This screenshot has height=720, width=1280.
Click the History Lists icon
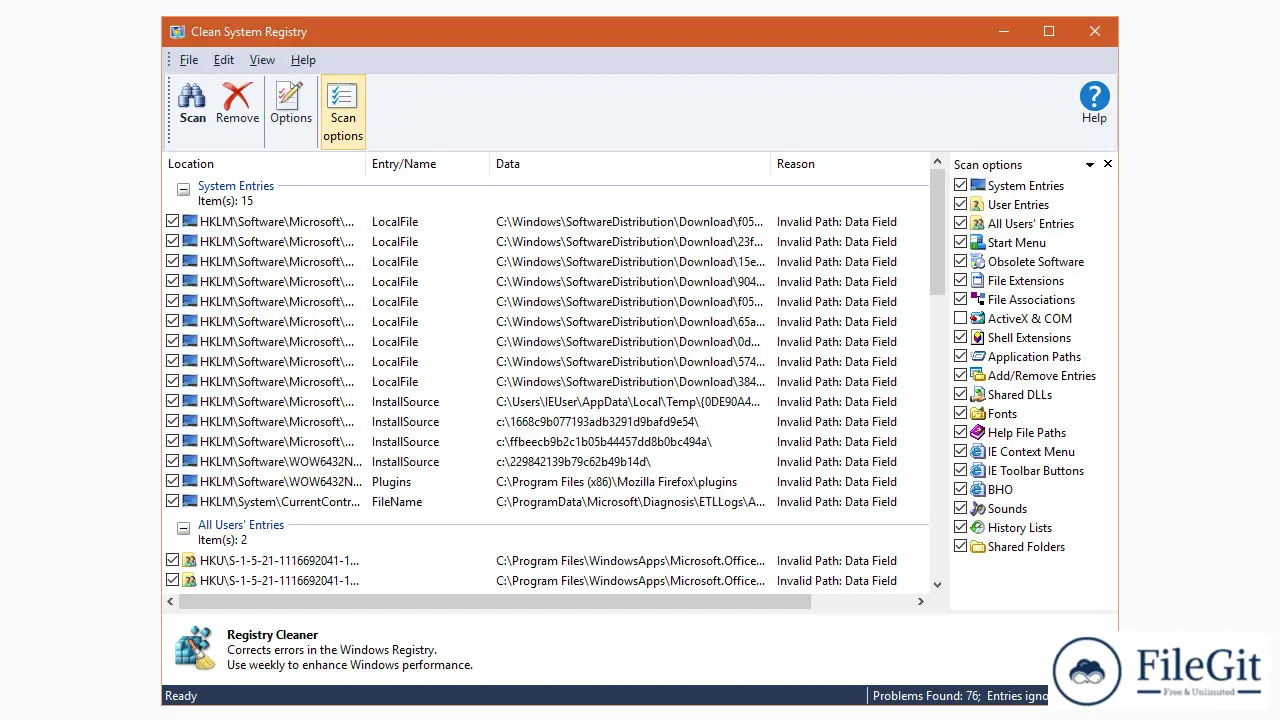tap(978, 527)
